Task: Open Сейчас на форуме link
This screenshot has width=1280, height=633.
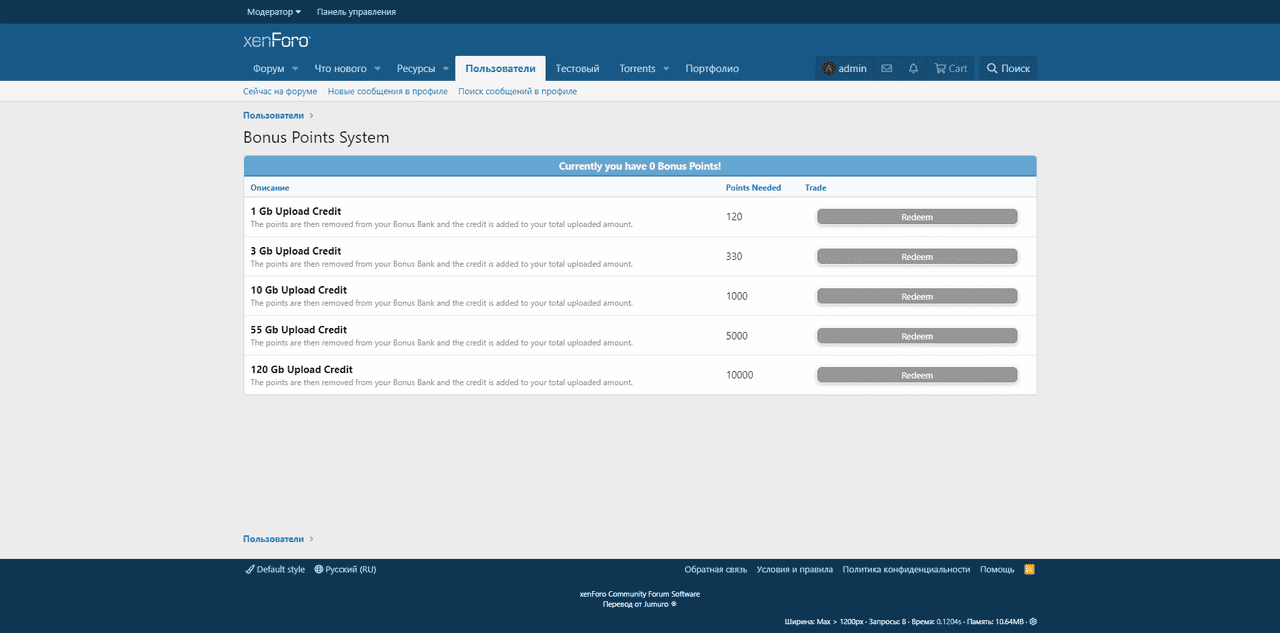Action: click(280, 91)
